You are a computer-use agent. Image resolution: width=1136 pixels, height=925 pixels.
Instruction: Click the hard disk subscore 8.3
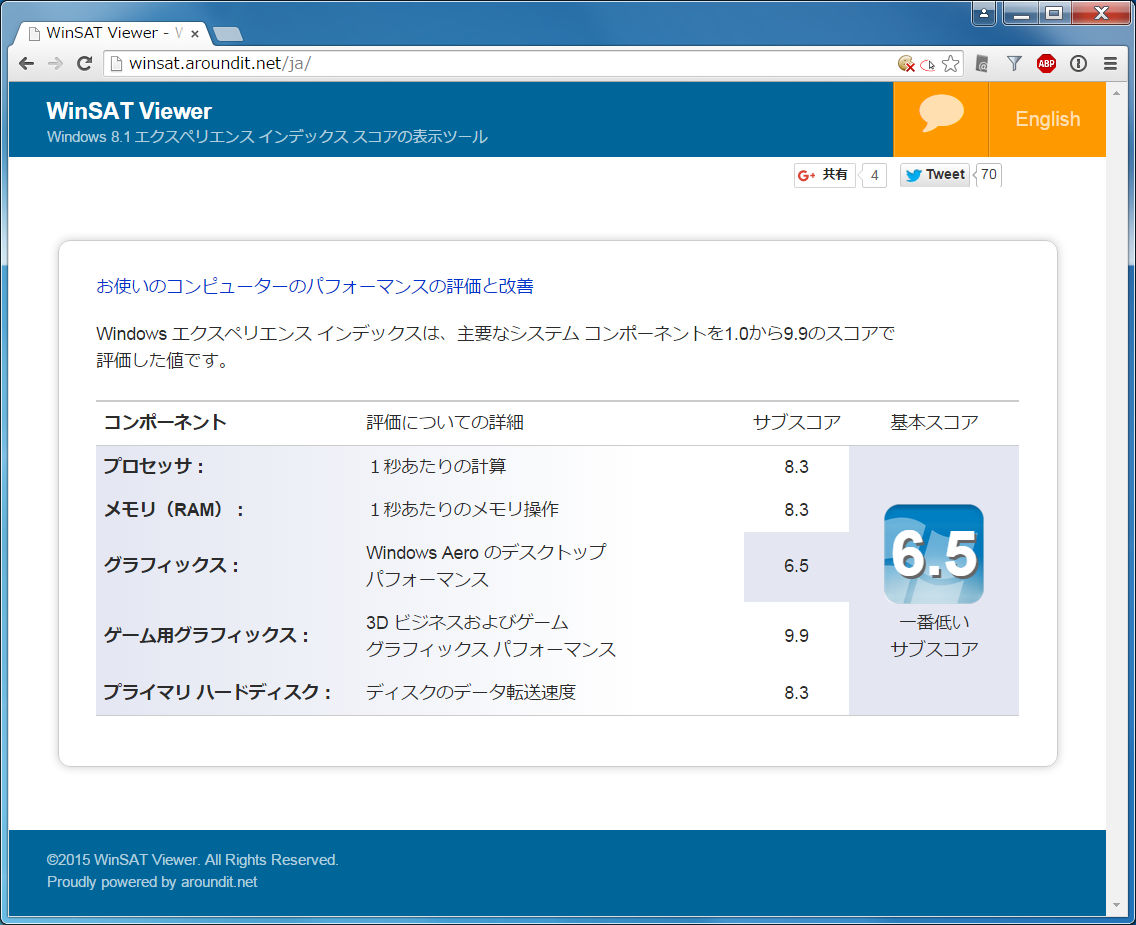click(x=796, y=692)
